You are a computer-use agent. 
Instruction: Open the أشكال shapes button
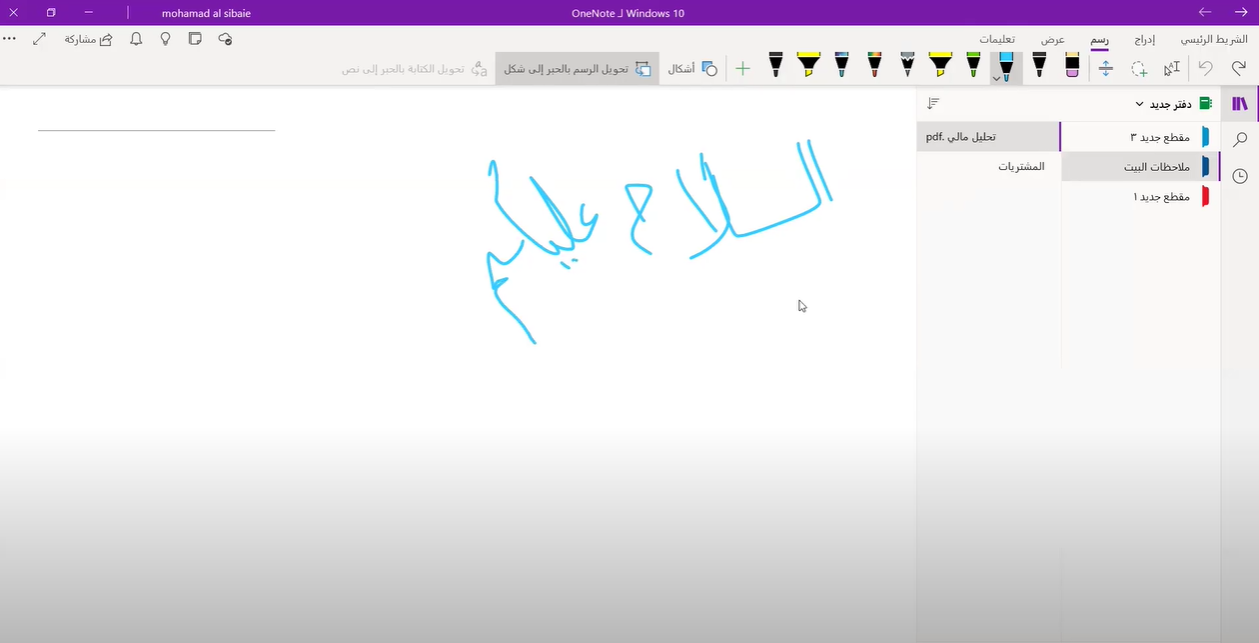692,69
